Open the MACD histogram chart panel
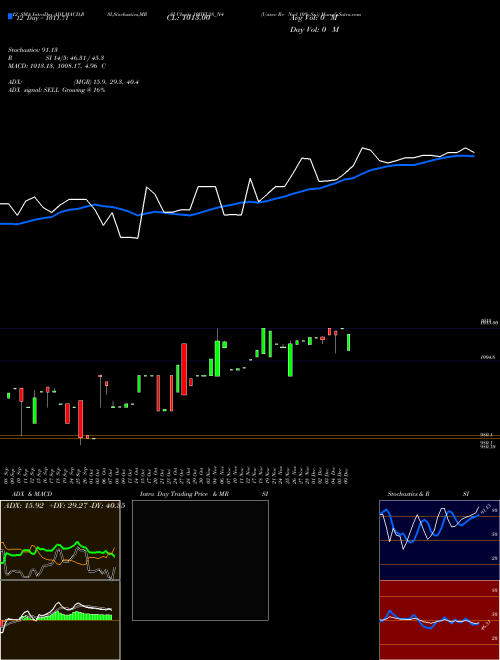Viewport: 500px width, 660px height. click(60, 620)
